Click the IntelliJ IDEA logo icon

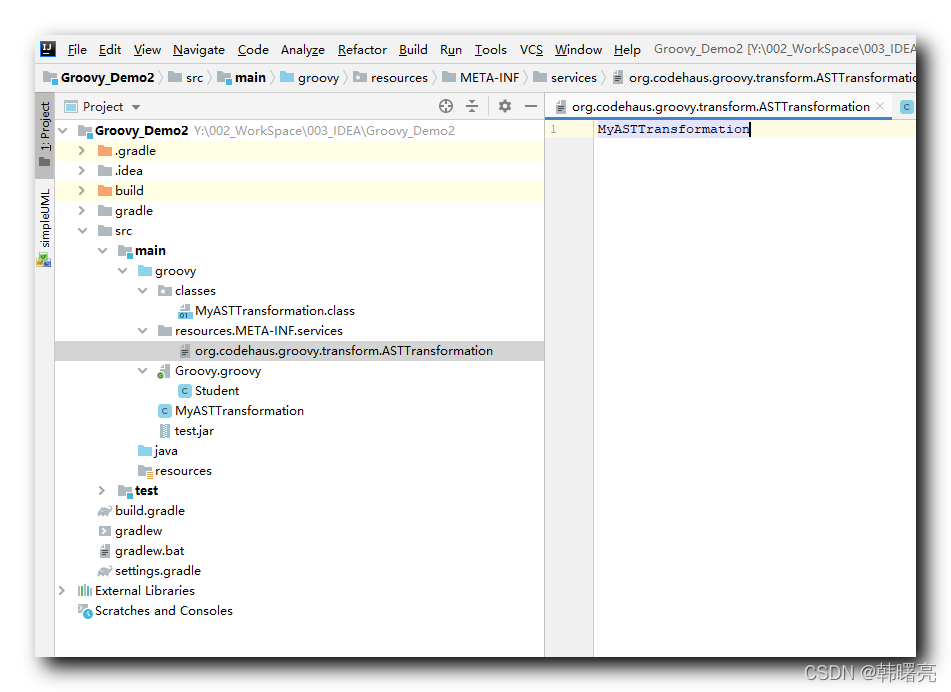pos(48,49)
